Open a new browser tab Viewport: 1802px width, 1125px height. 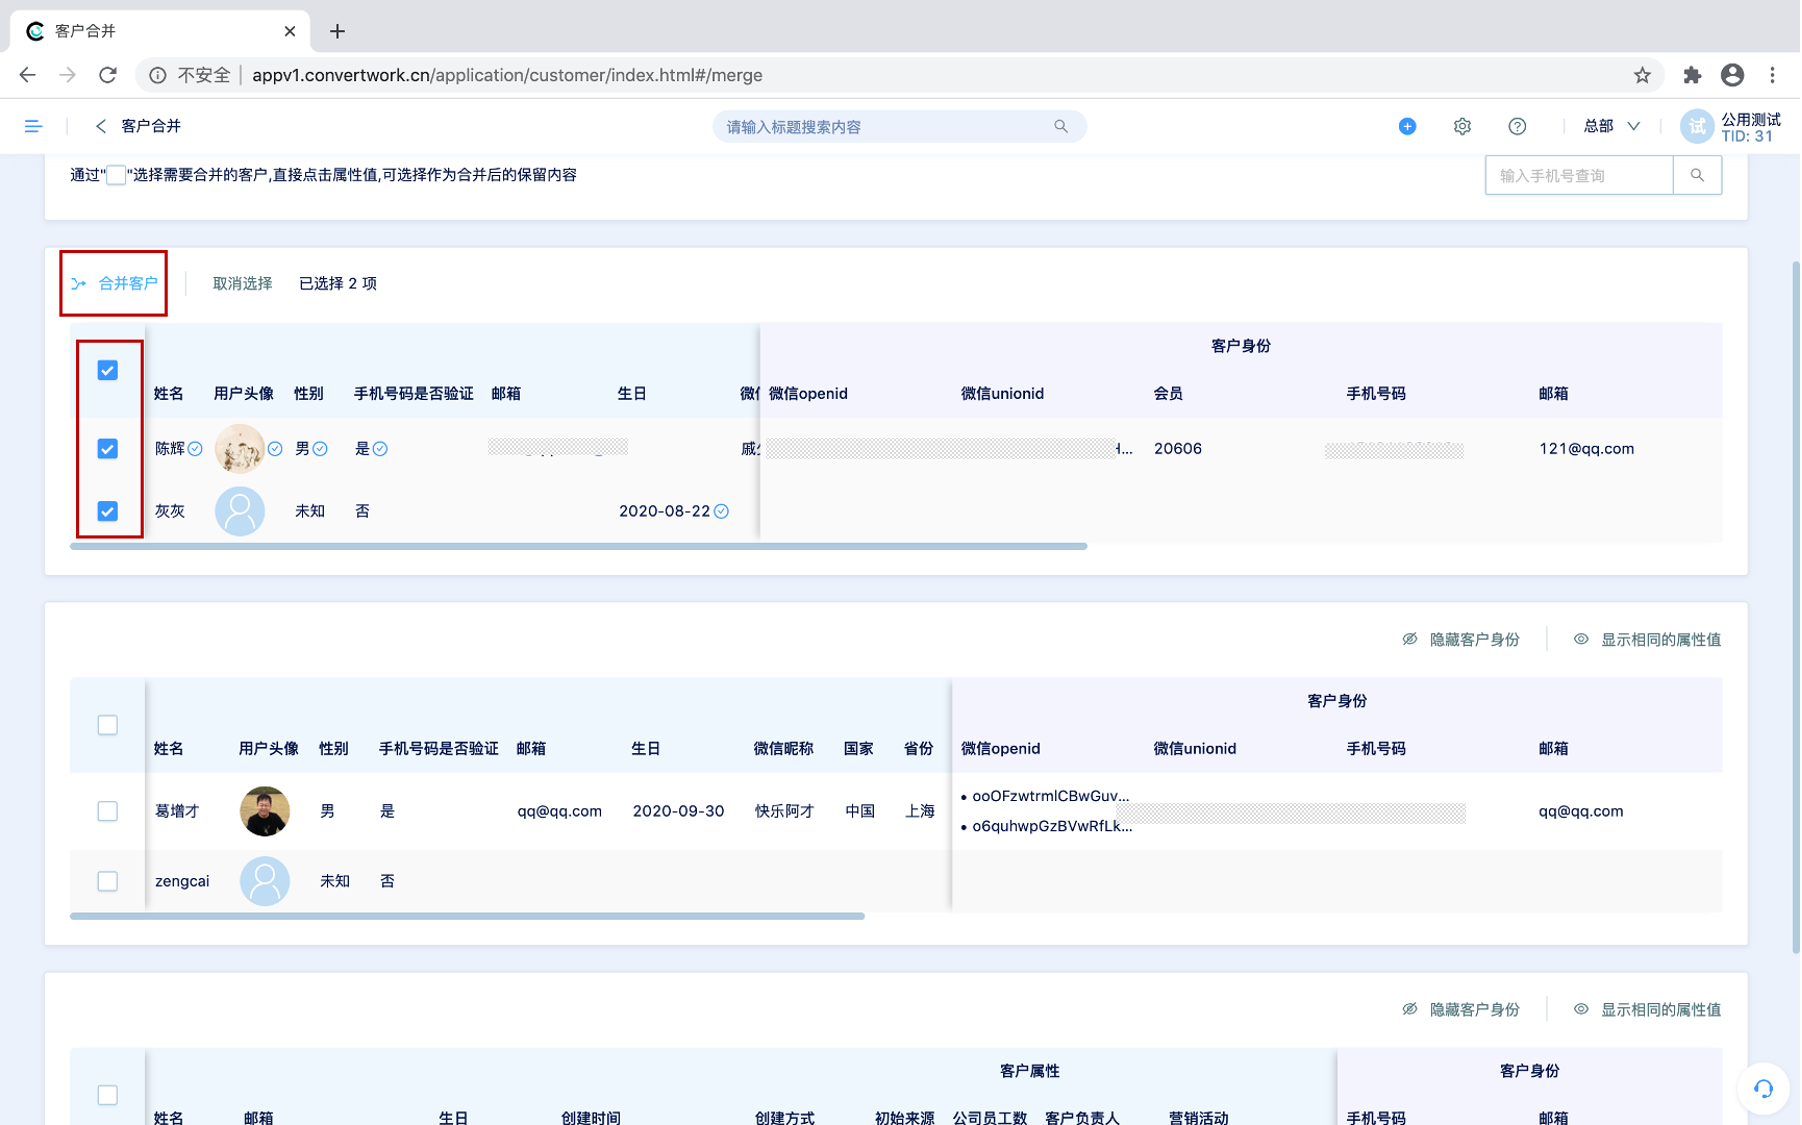[337, 31]
